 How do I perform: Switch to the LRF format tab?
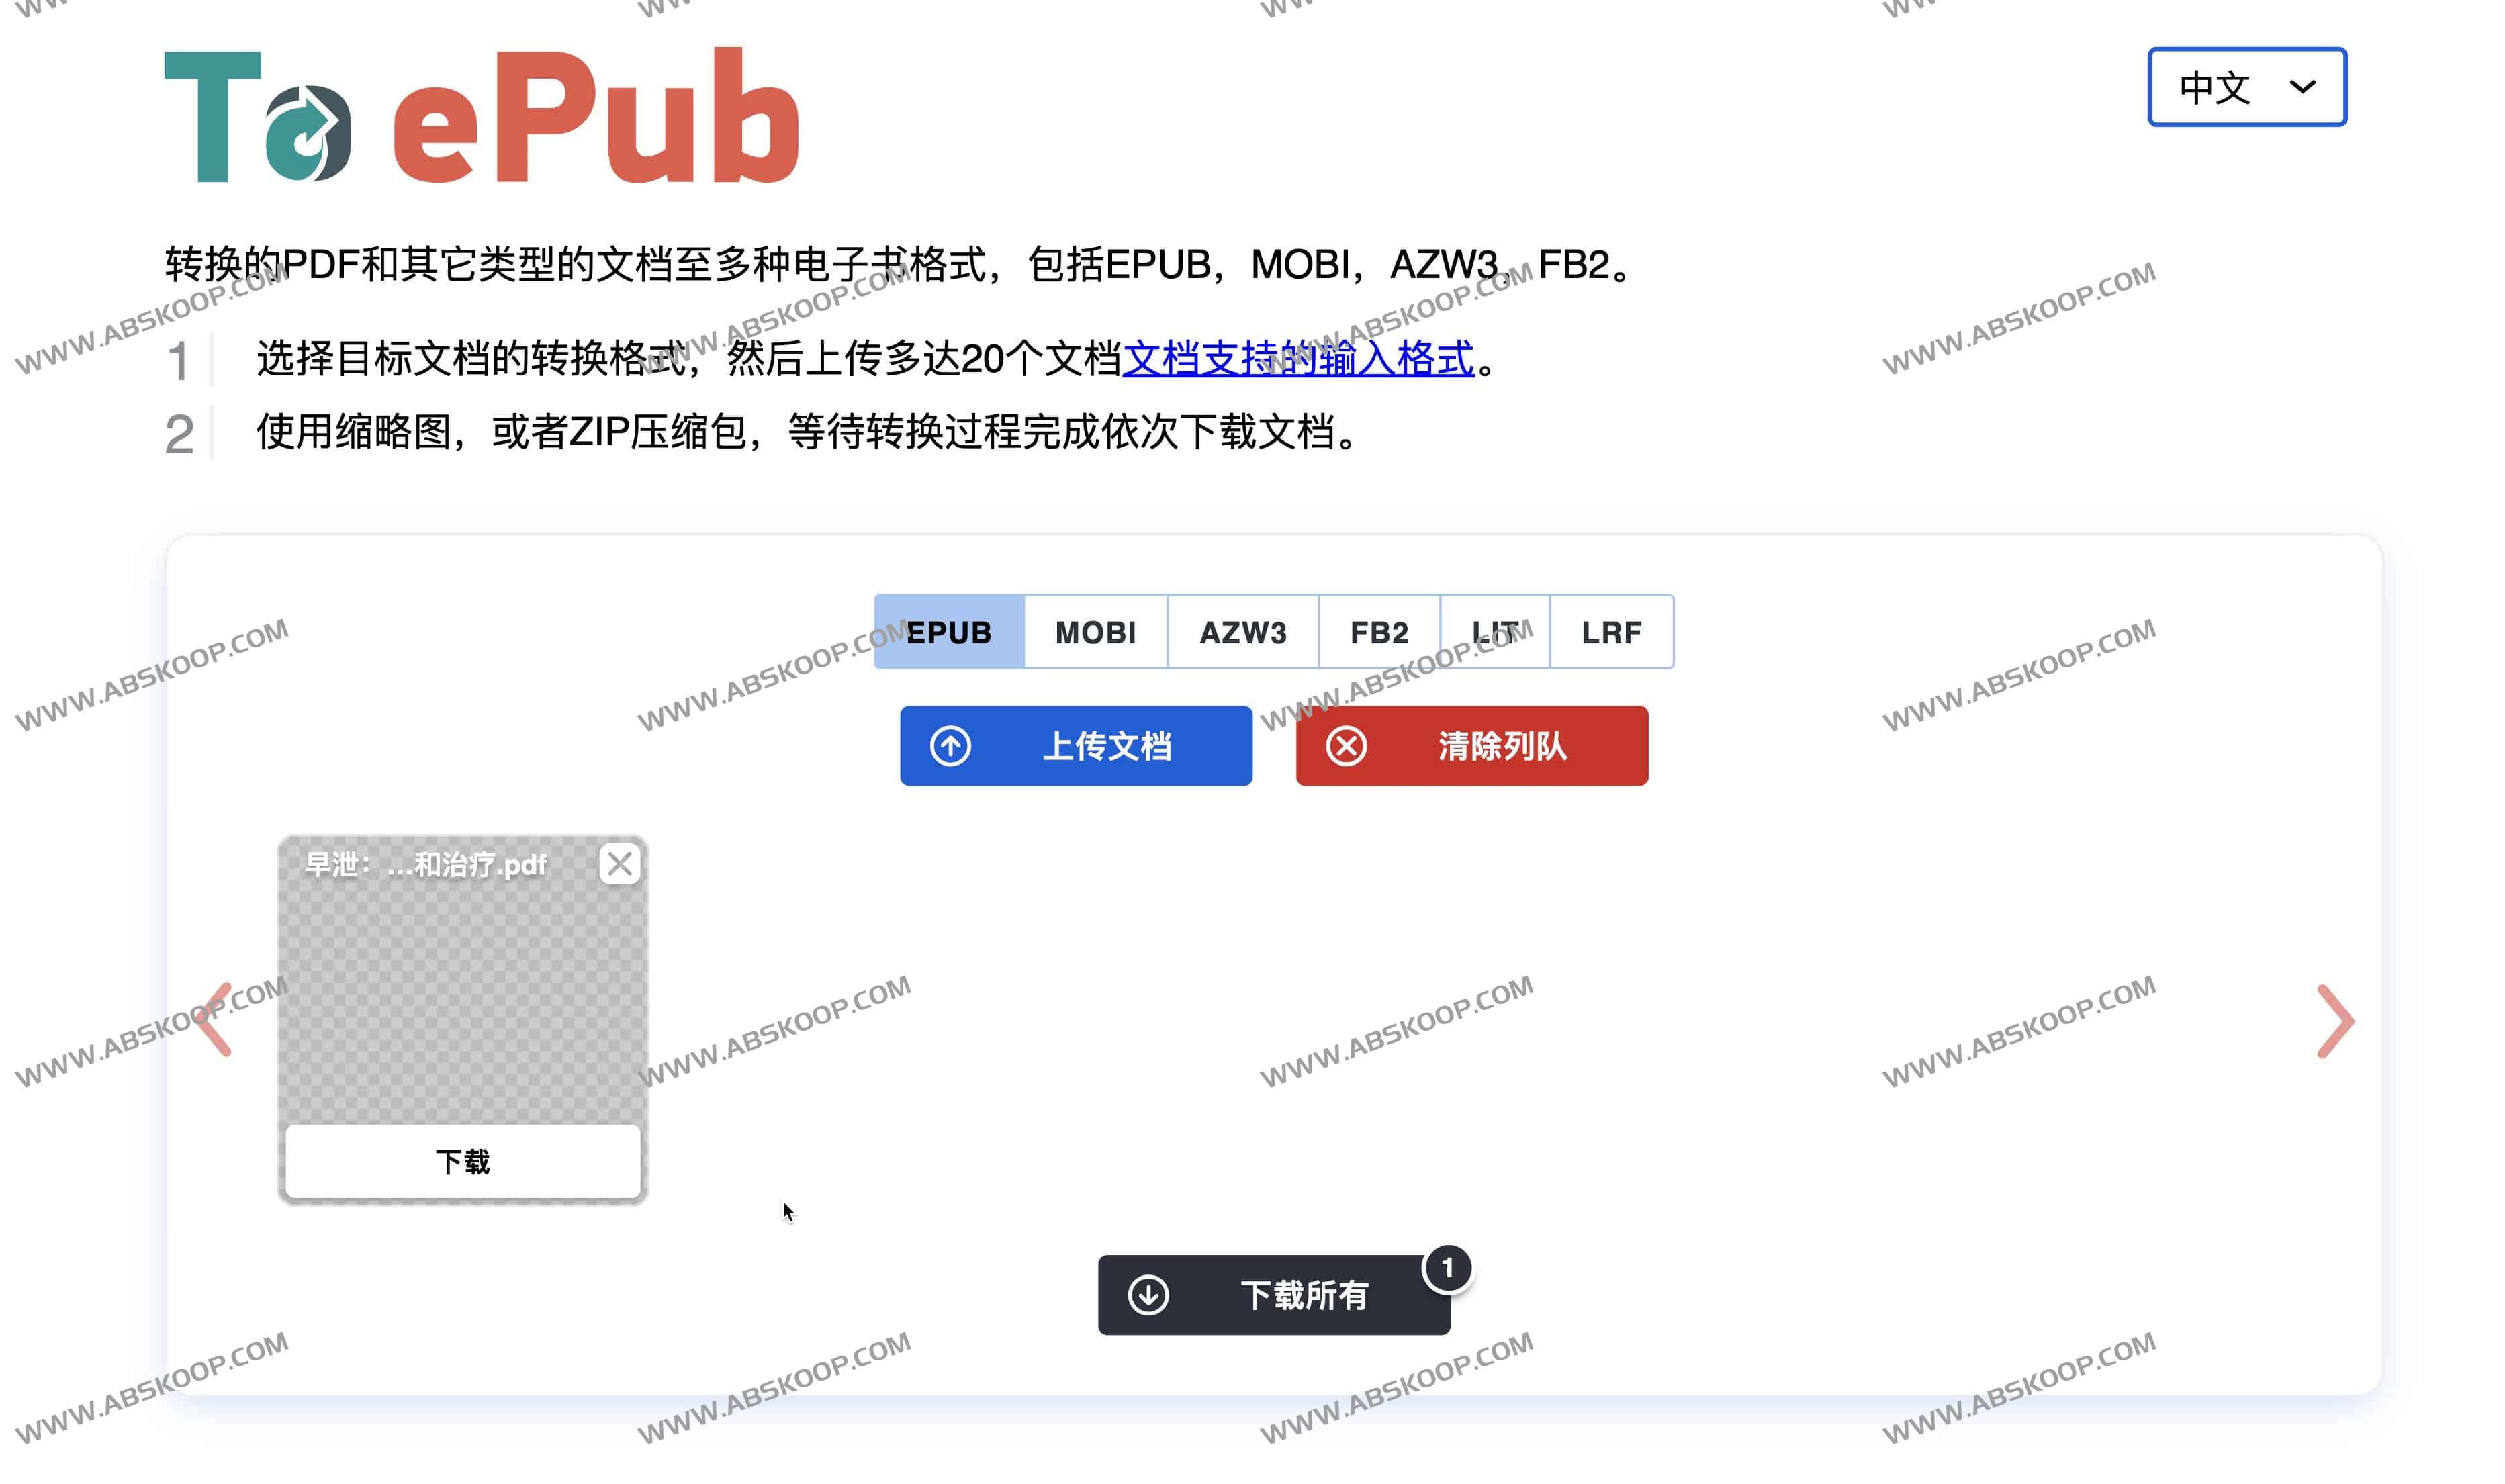pyautogui.click(x=1611, y=631)
